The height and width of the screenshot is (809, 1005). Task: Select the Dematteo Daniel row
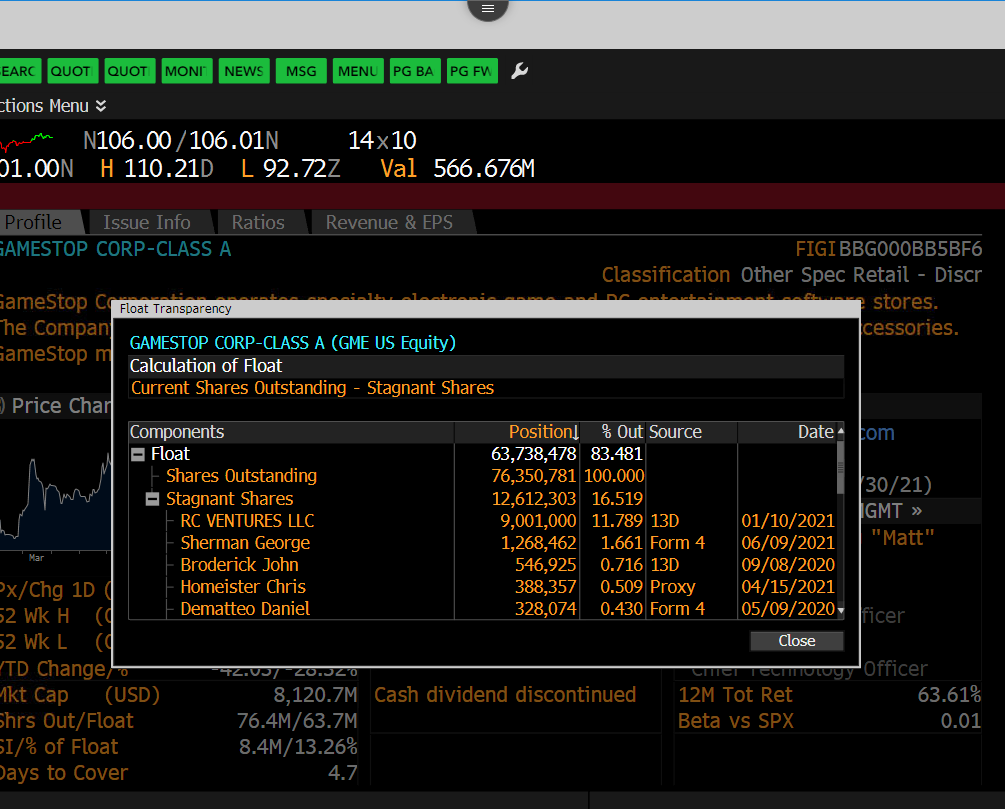483,609
